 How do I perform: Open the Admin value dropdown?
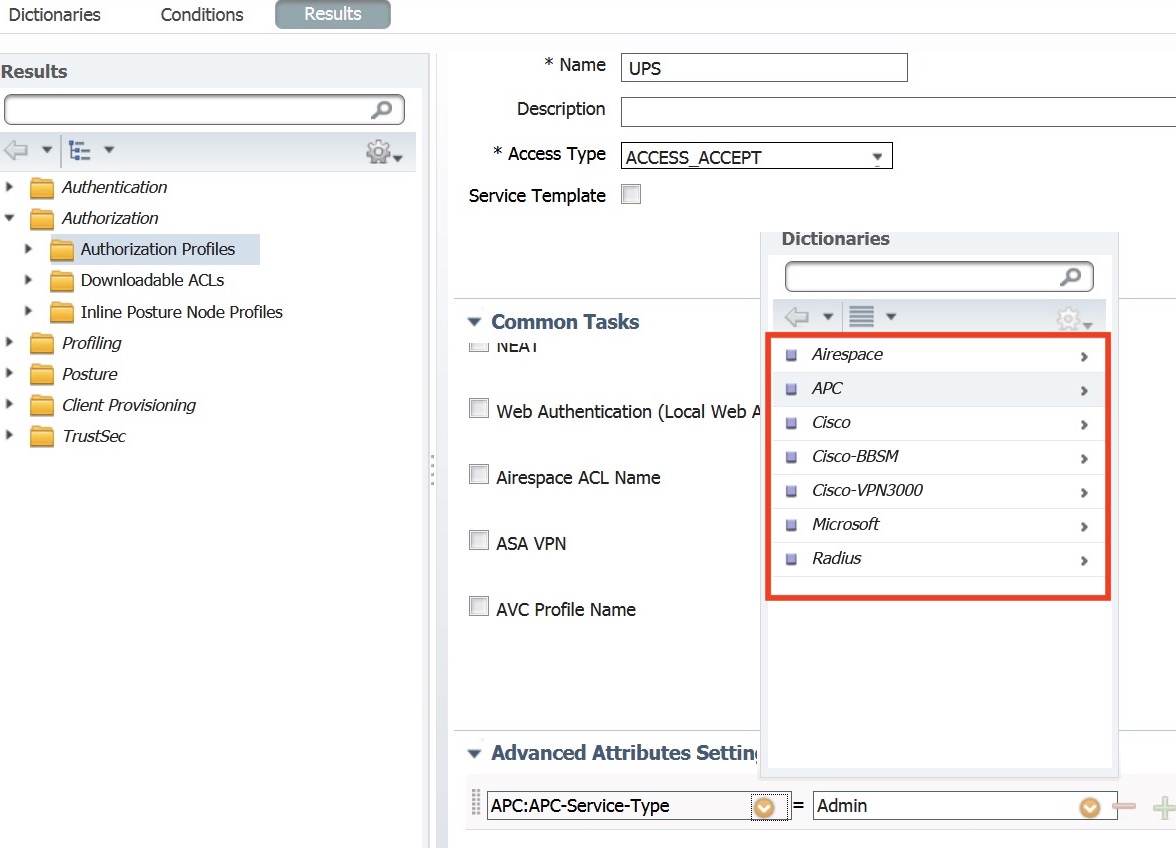1089,806
